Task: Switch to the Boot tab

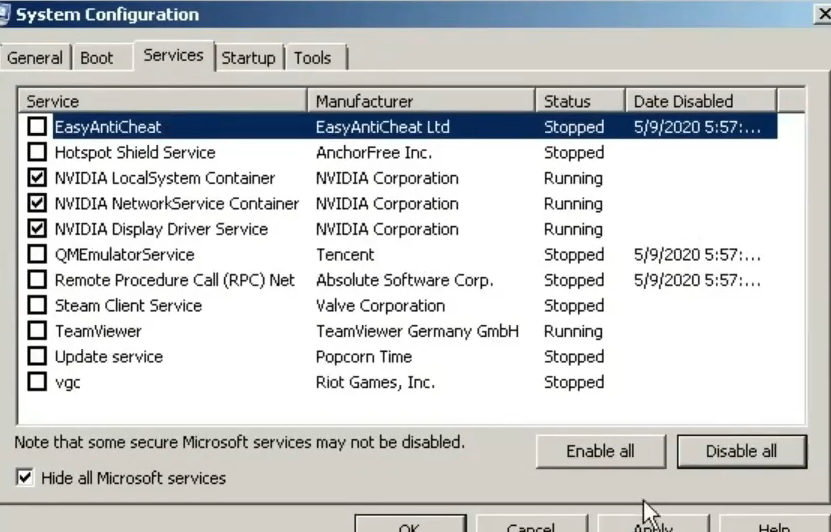Action: pos(101,57)
